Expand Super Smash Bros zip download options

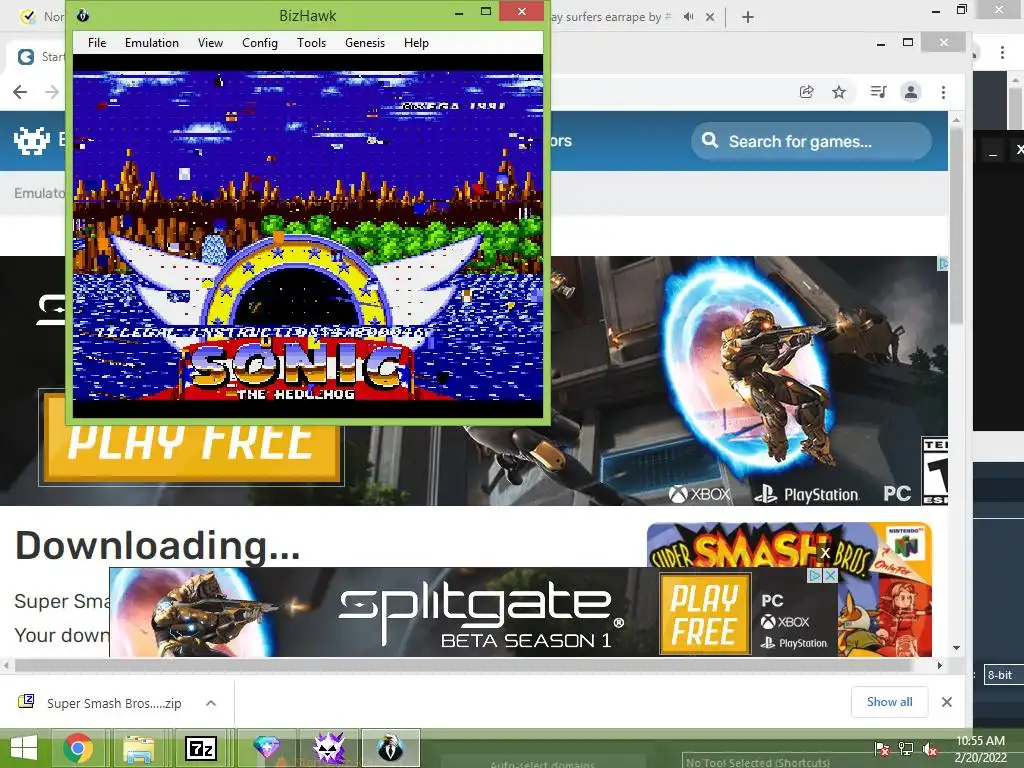[x=211, y=703]
